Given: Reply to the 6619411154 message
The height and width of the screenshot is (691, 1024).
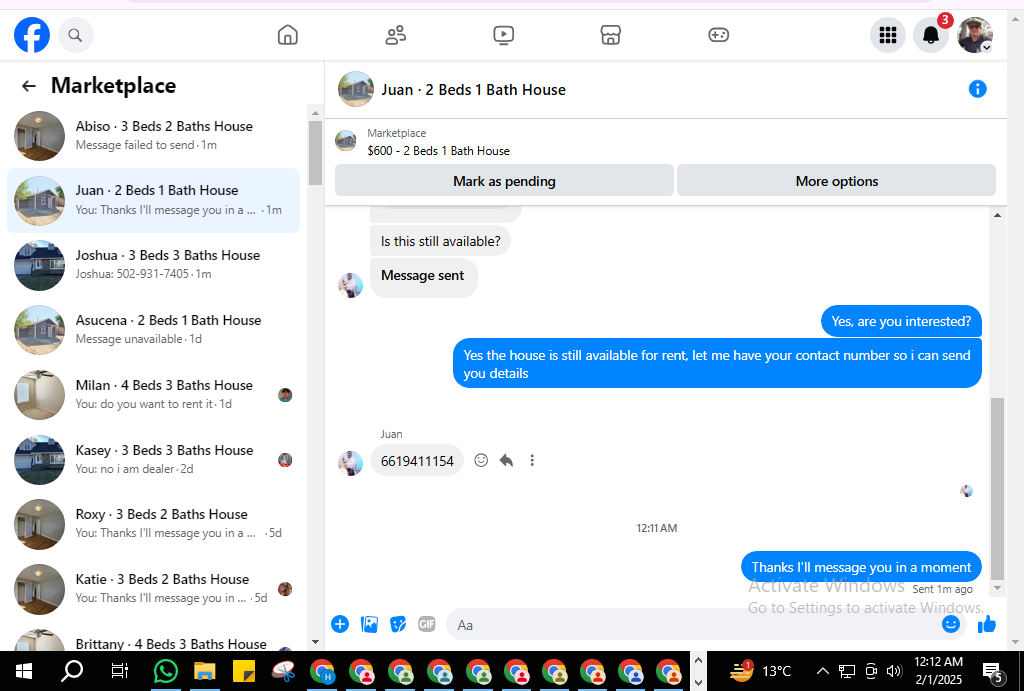Looking at the screenshot, I should (506, 460).
